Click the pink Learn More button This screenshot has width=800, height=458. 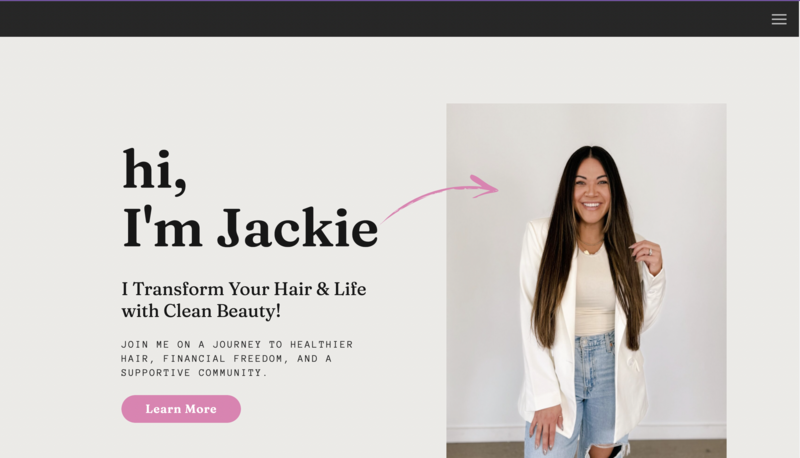click(x=181, y=409)
